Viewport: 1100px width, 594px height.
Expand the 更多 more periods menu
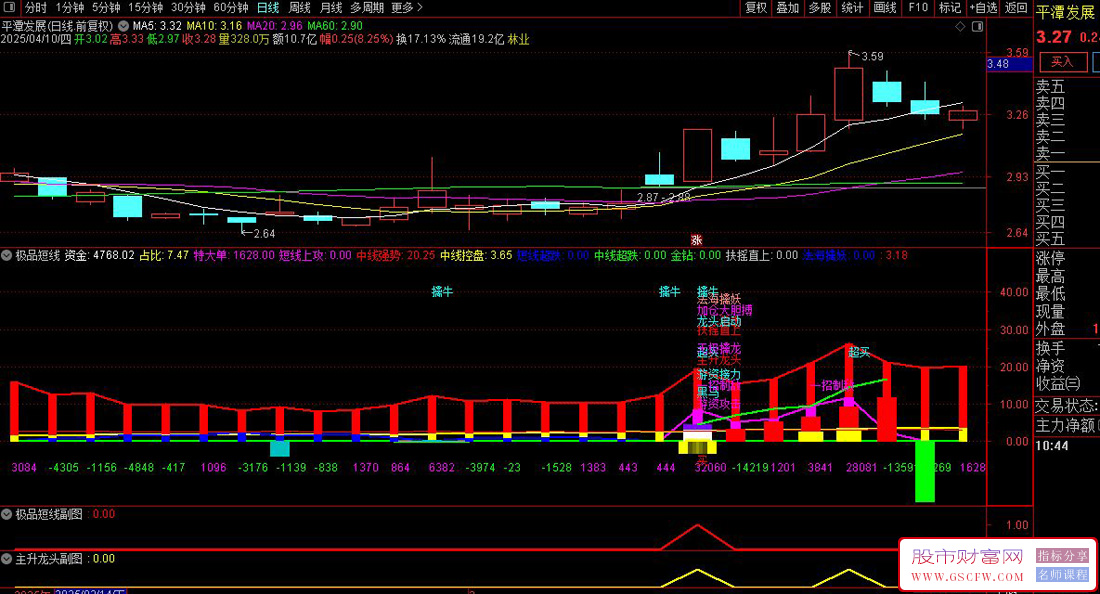[x=407, y=8]
